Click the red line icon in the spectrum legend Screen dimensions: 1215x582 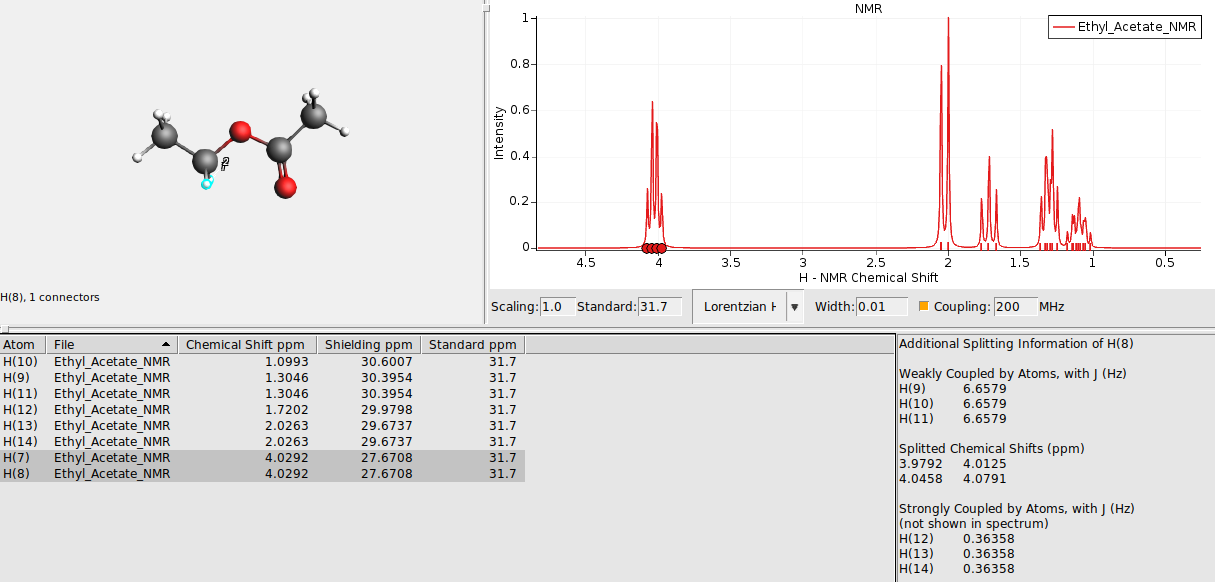(1065, 27)
